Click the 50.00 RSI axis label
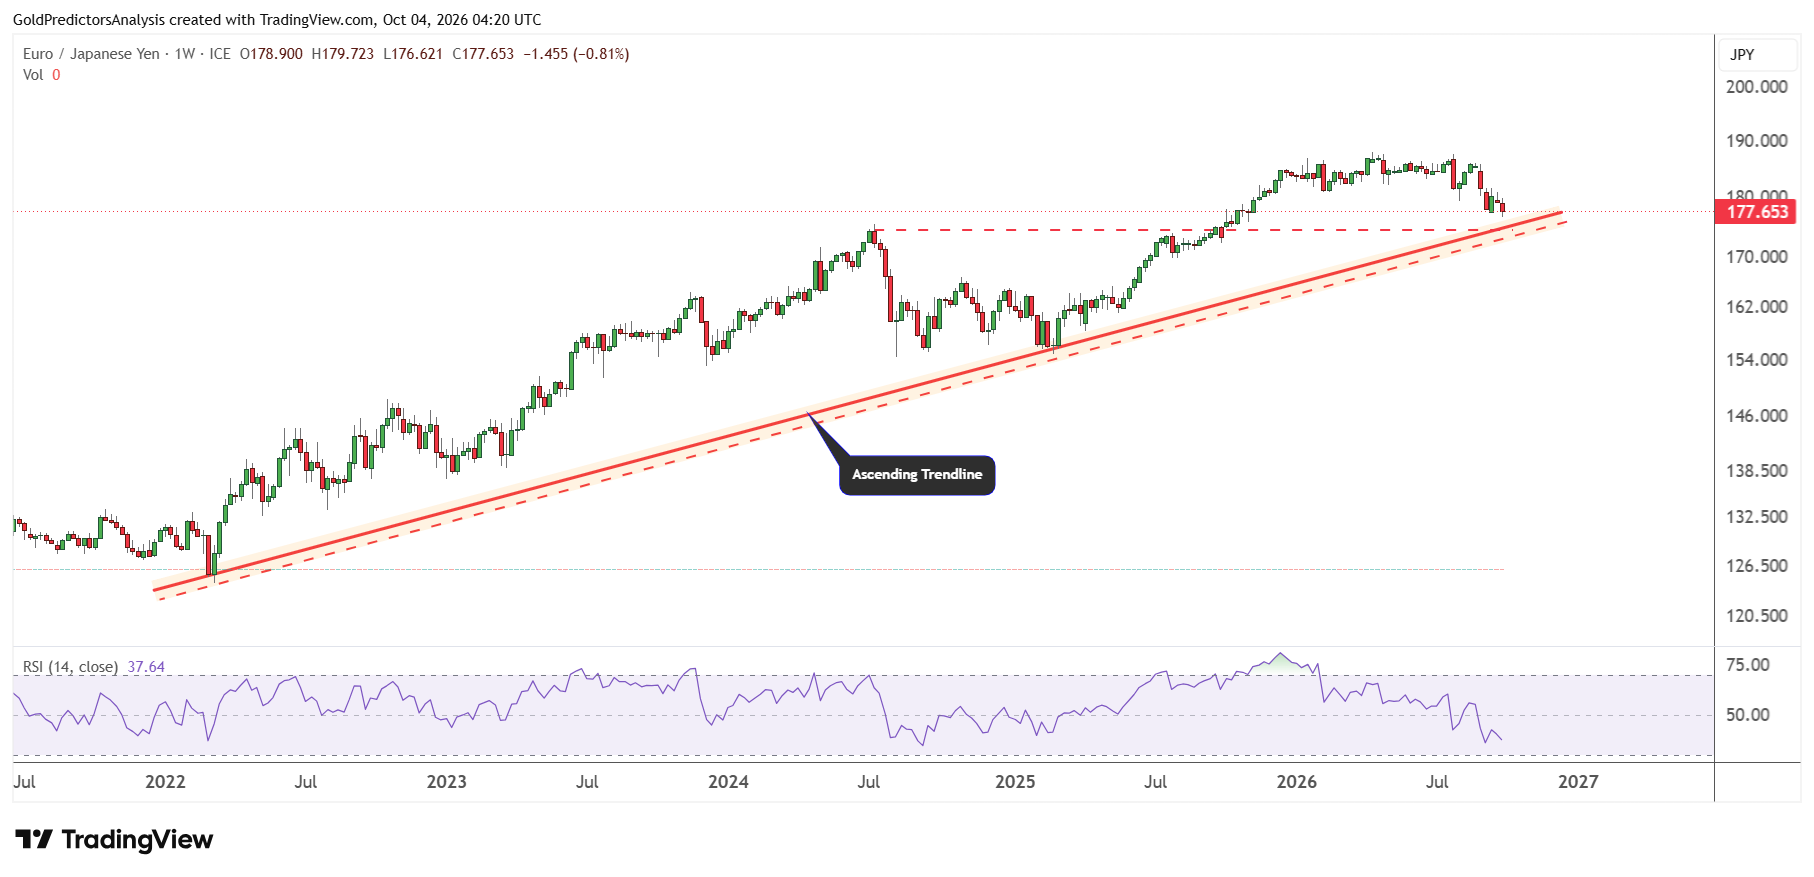The height and width of the screenshot is (877, 1814). click(1748, 715)
